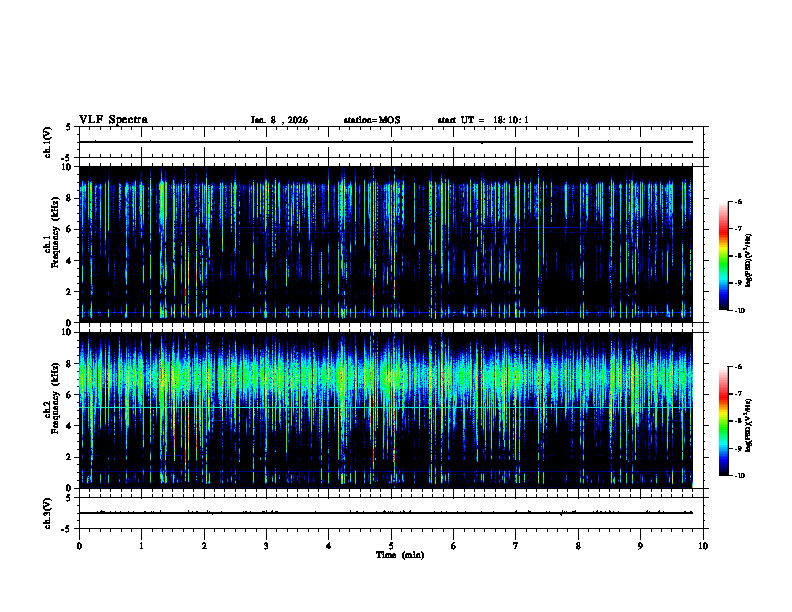Click the -6 value on ch.1 color bar

(738, 201)
